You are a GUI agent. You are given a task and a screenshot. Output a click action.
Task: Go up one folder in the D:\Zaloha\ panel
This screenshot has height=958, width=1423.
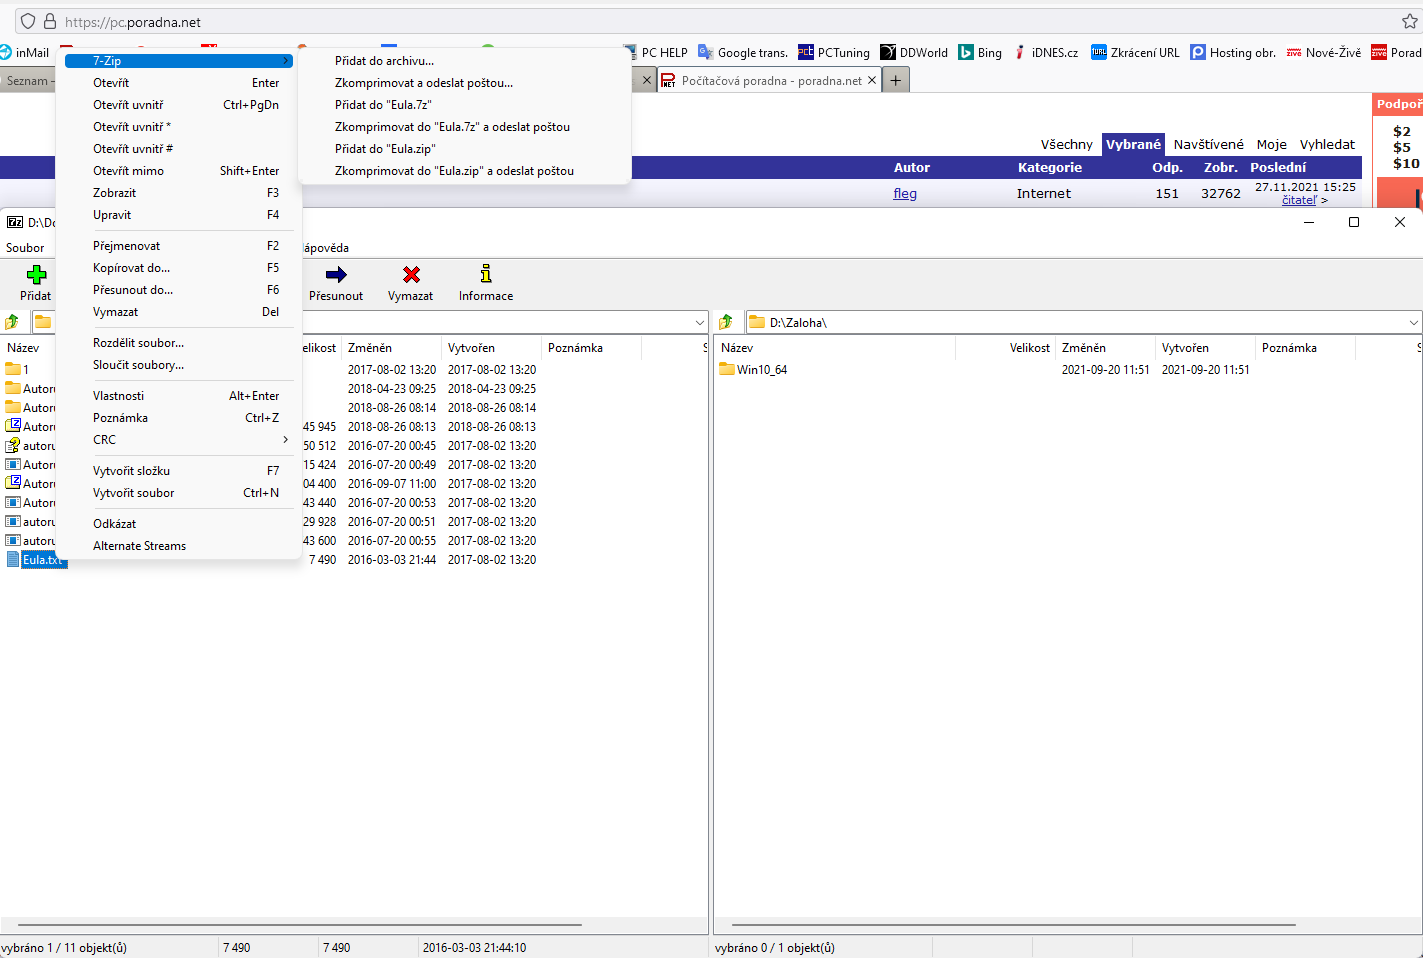[726, 322]
